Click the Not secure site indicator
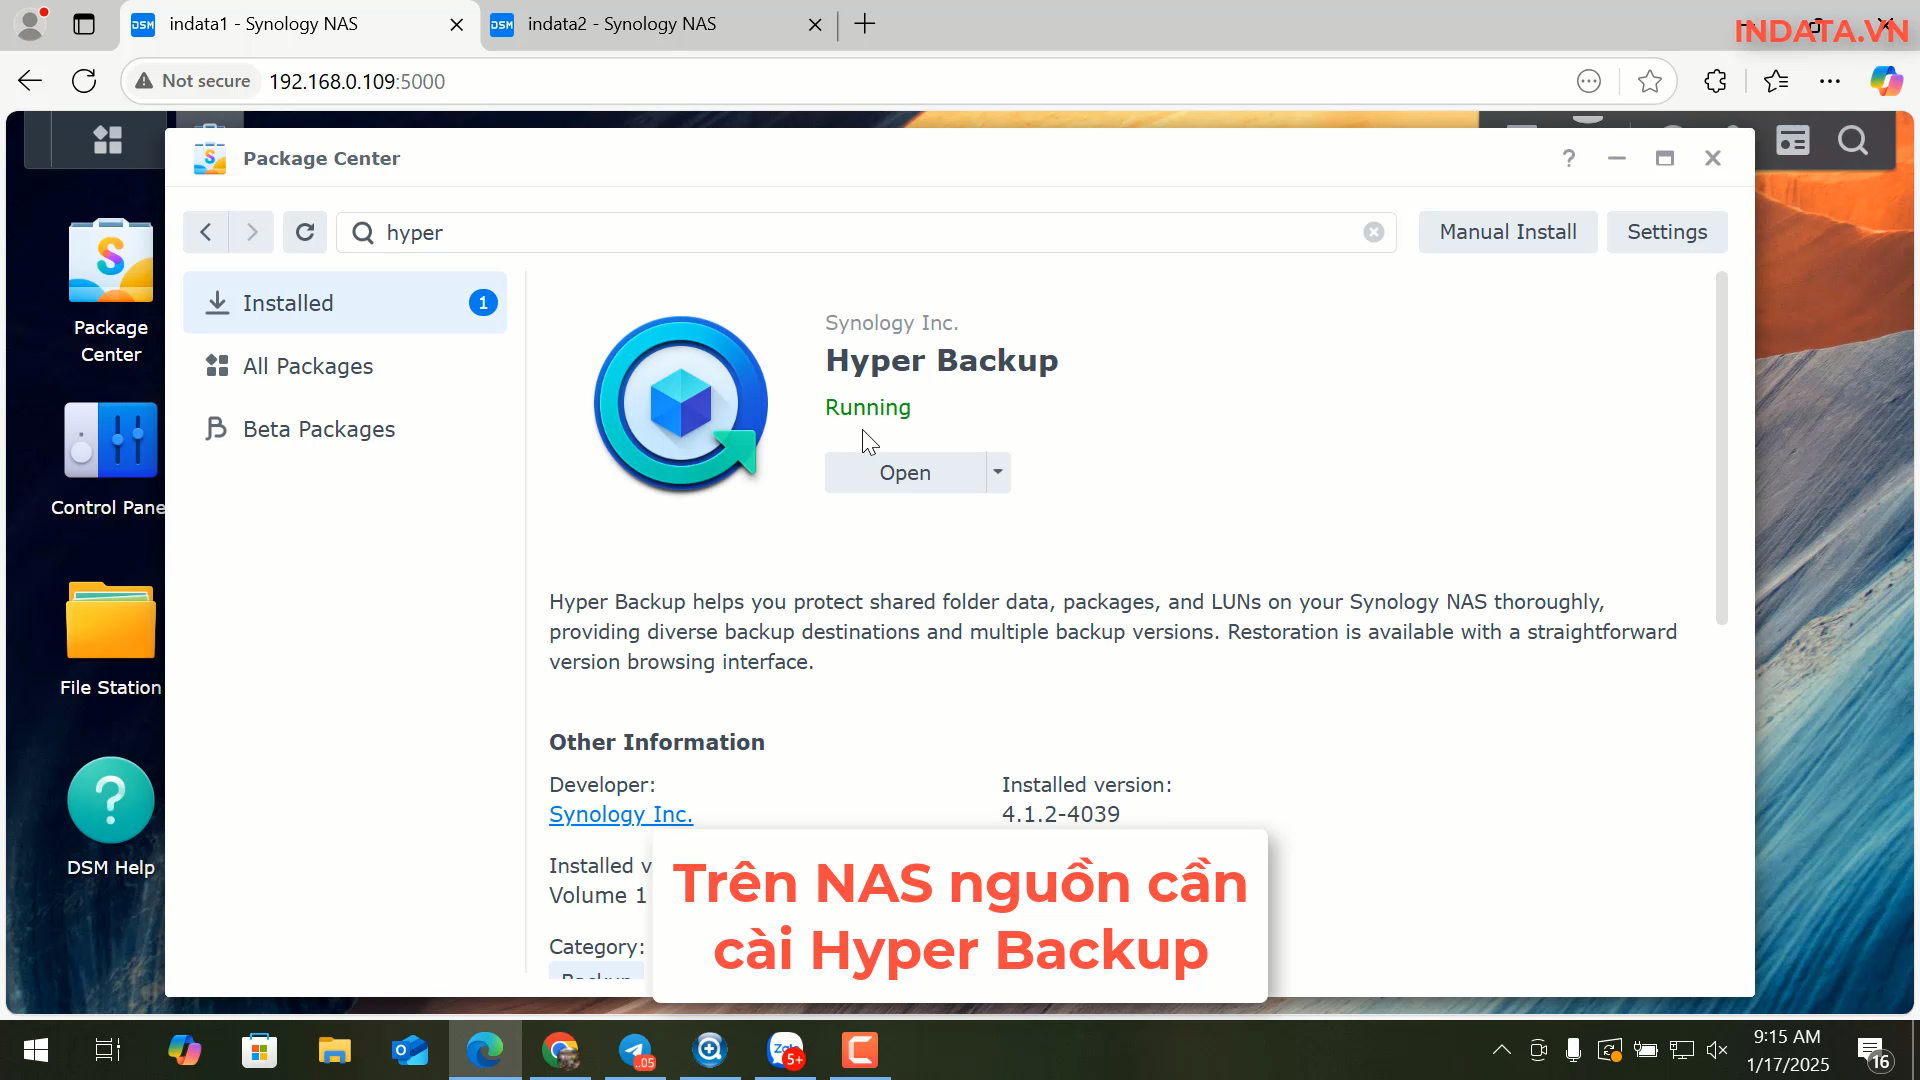 pos(193,81)
